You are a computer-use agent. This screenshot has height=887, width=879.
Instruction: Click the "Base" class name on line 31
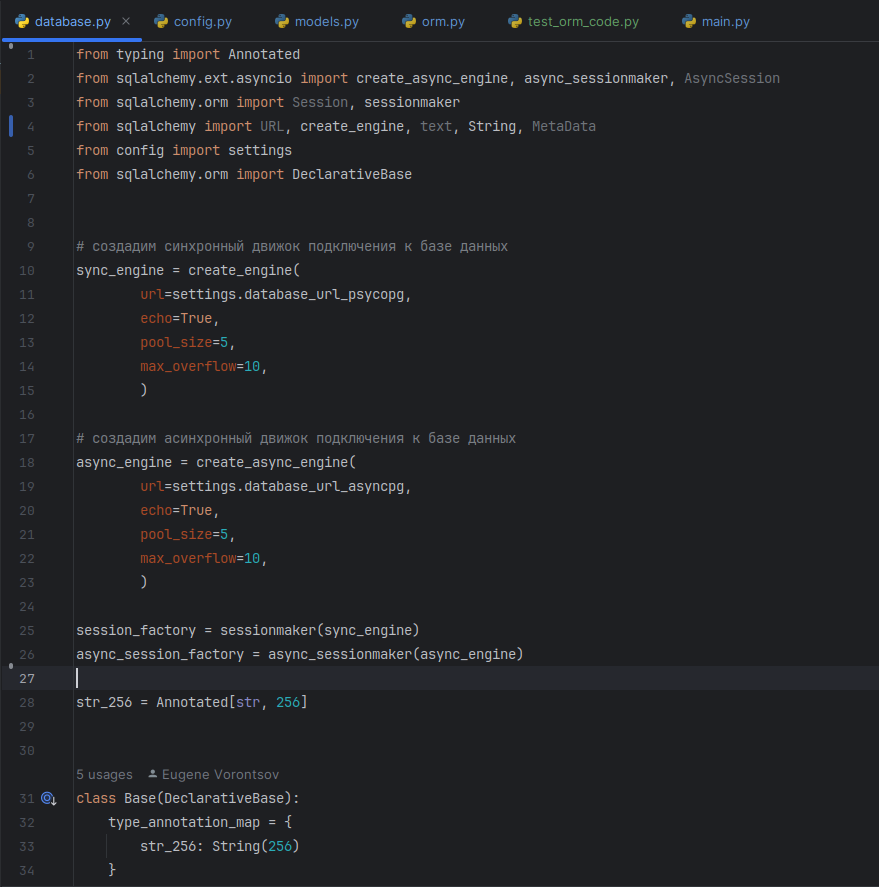[x=140, y=798]
